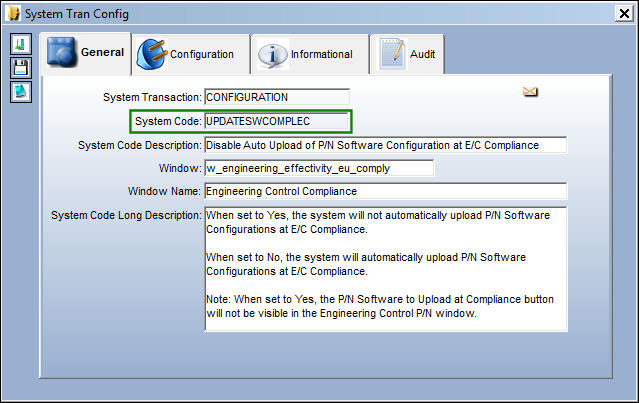Switch to the General tab
This screenshot has height=403, width=639.
point(86,53)
